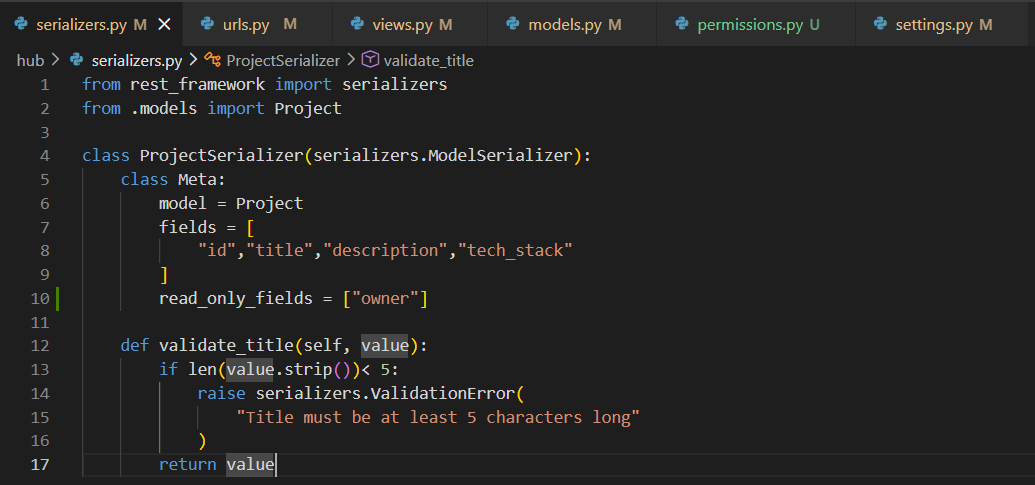Click the M status badge on models.py tab

[615, 24]
